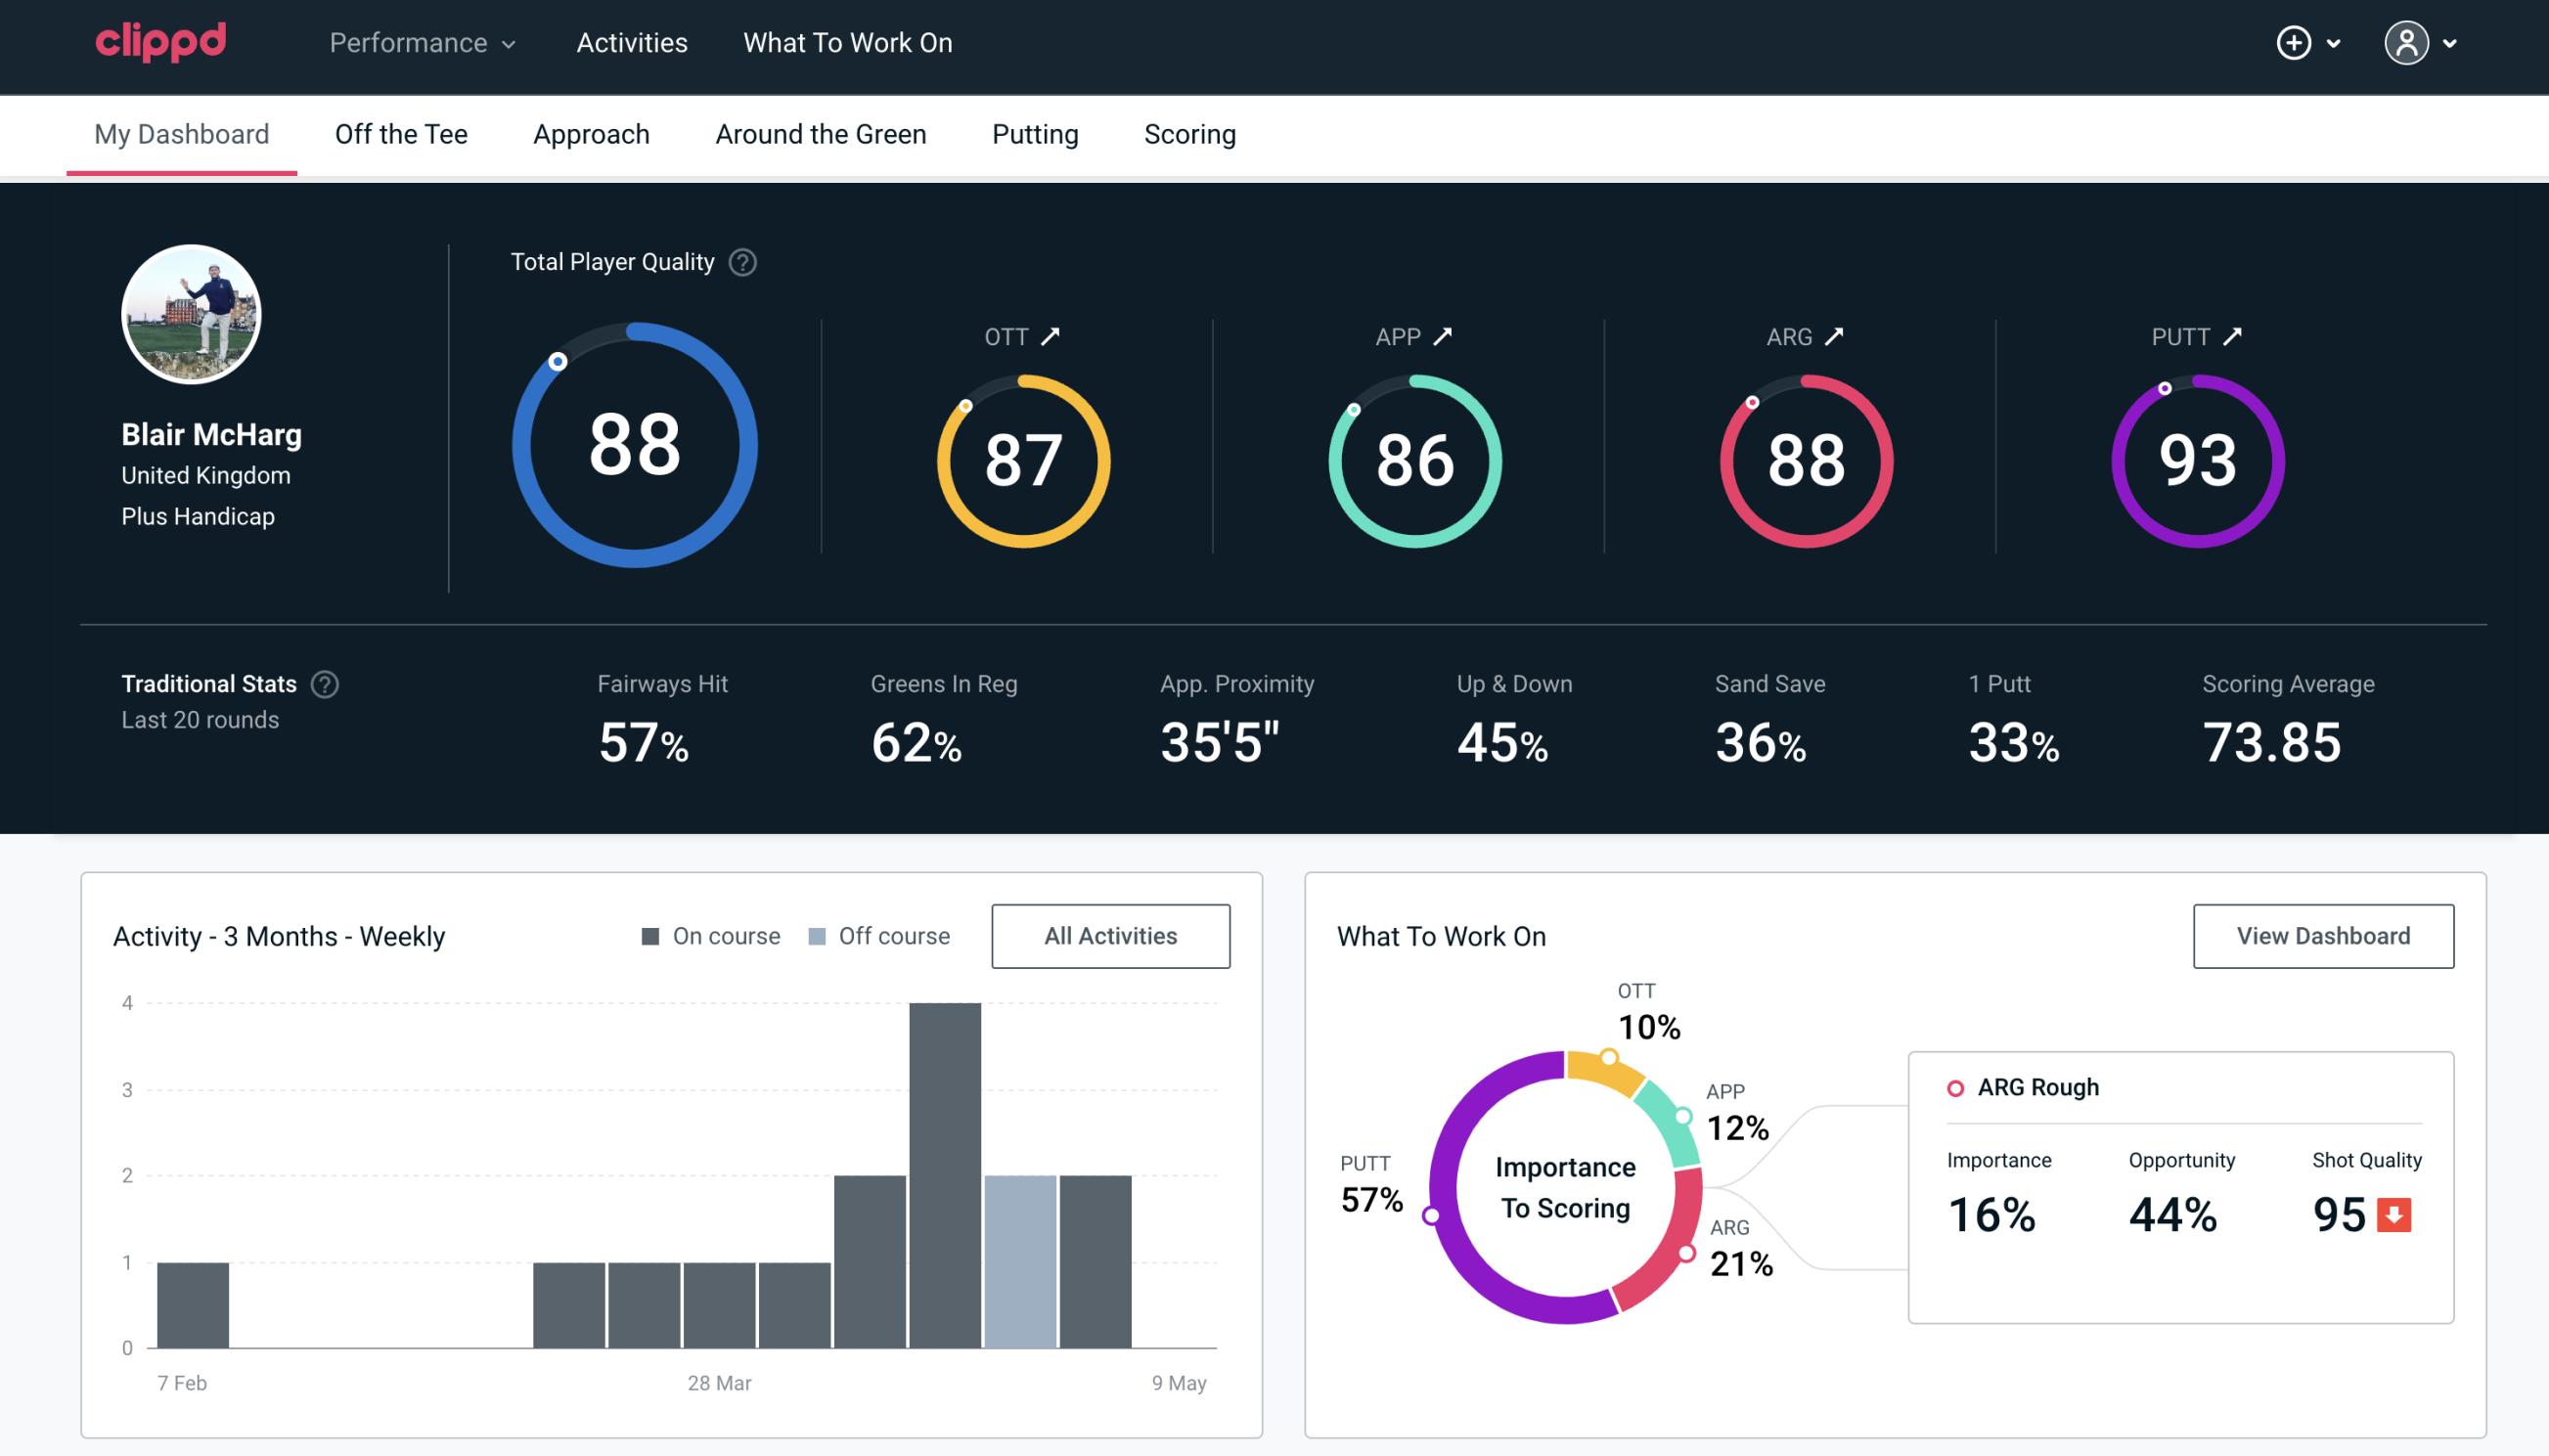The height and width of the screenshot is (1456, 2549).
Task: Click the All Activities button
Action: click(x=1110, y=935)
